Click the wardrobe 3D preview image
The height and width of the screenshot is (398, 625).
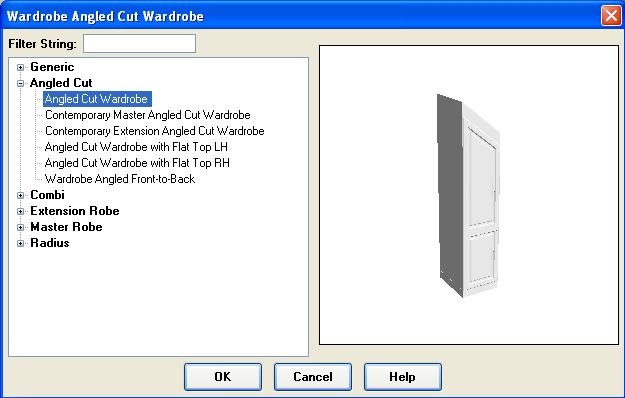(468, 195)
